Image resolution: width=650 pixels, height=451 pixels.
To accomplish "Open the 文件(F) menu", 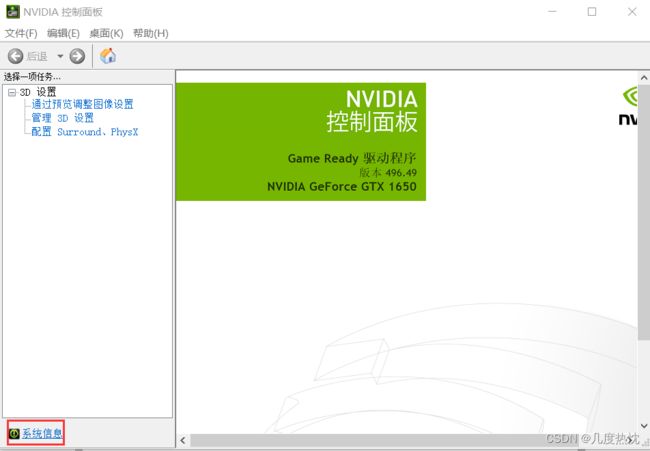I will click(x=21, y=33).
